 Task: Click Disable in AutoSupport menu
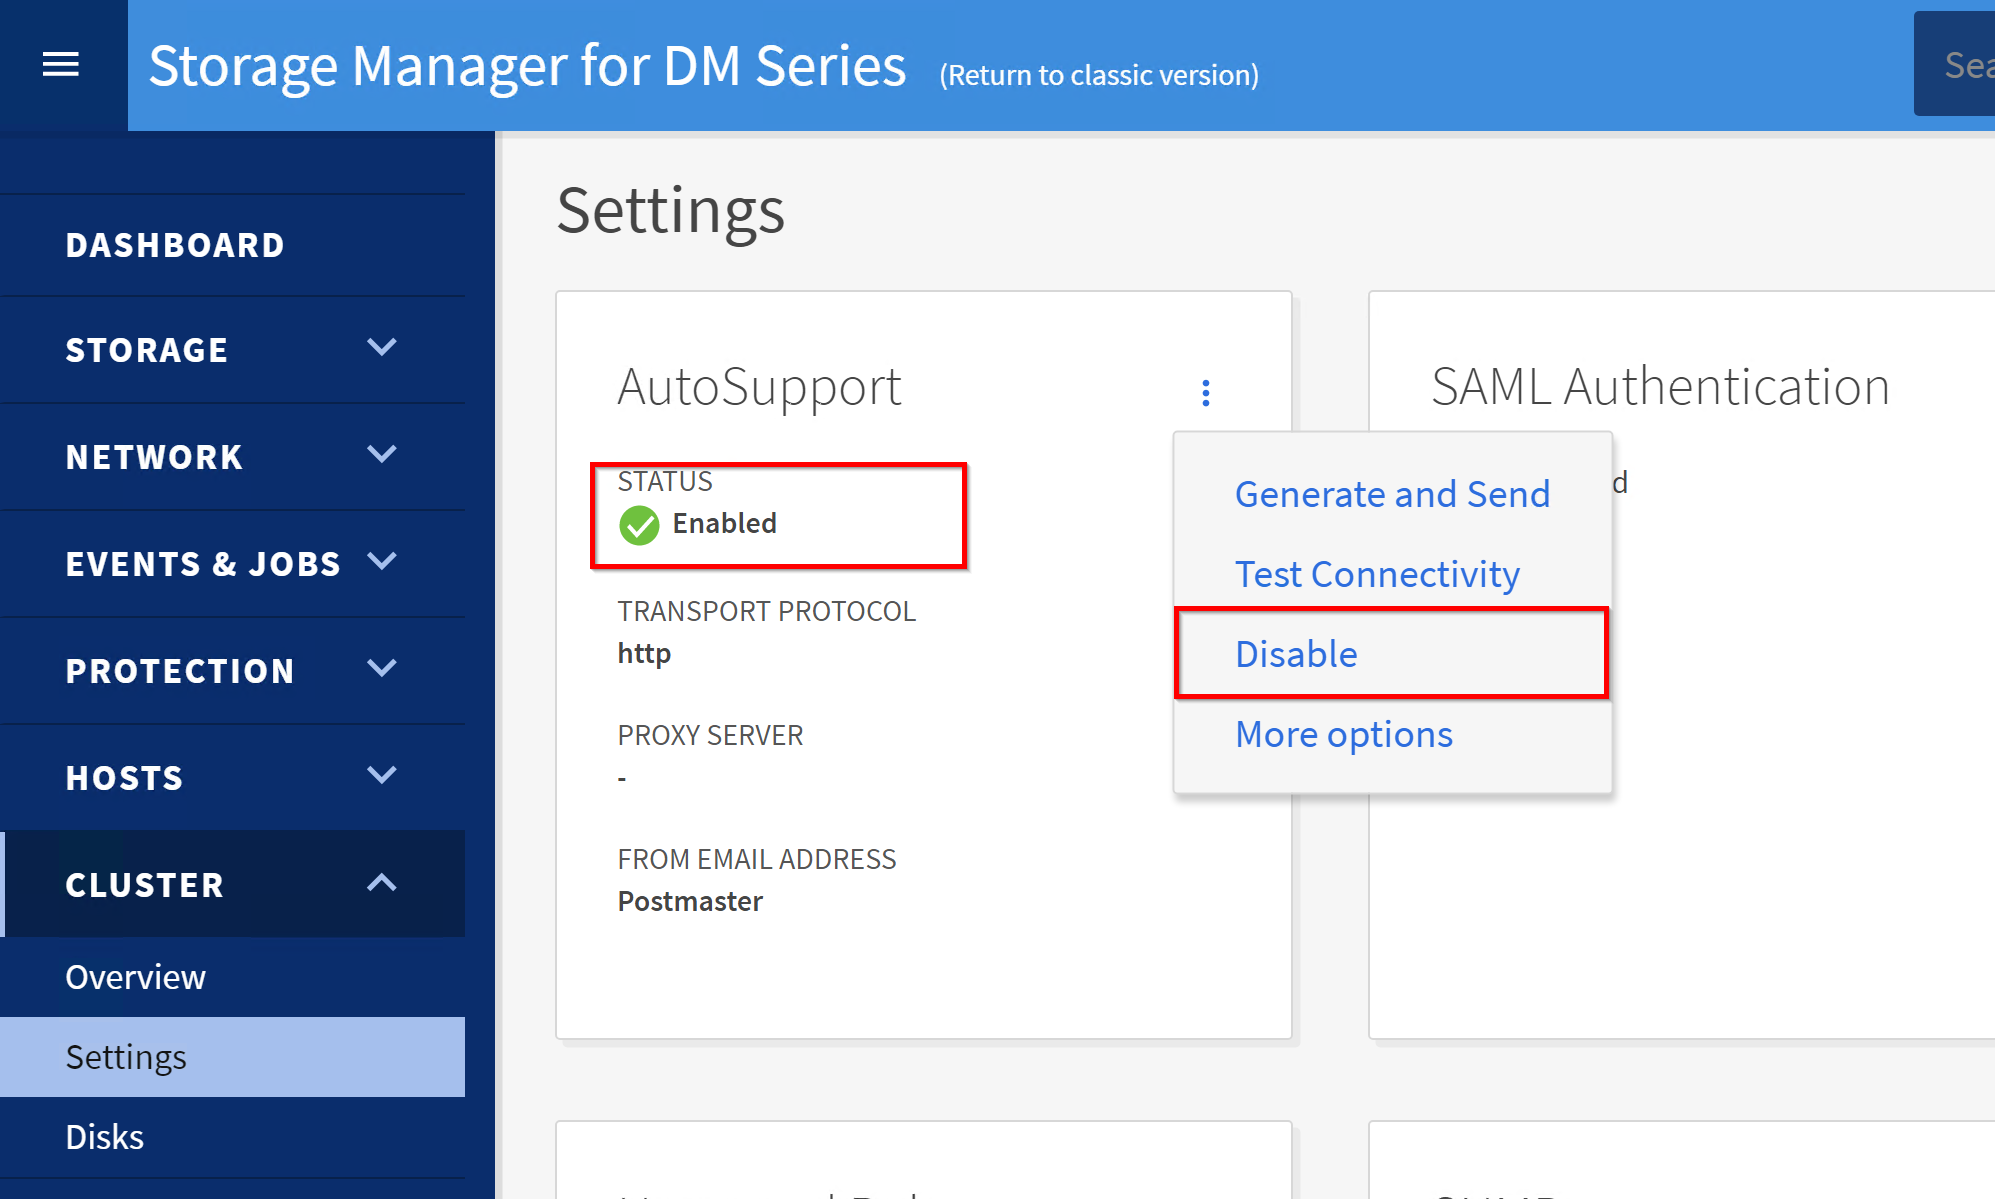point(1296,654)
